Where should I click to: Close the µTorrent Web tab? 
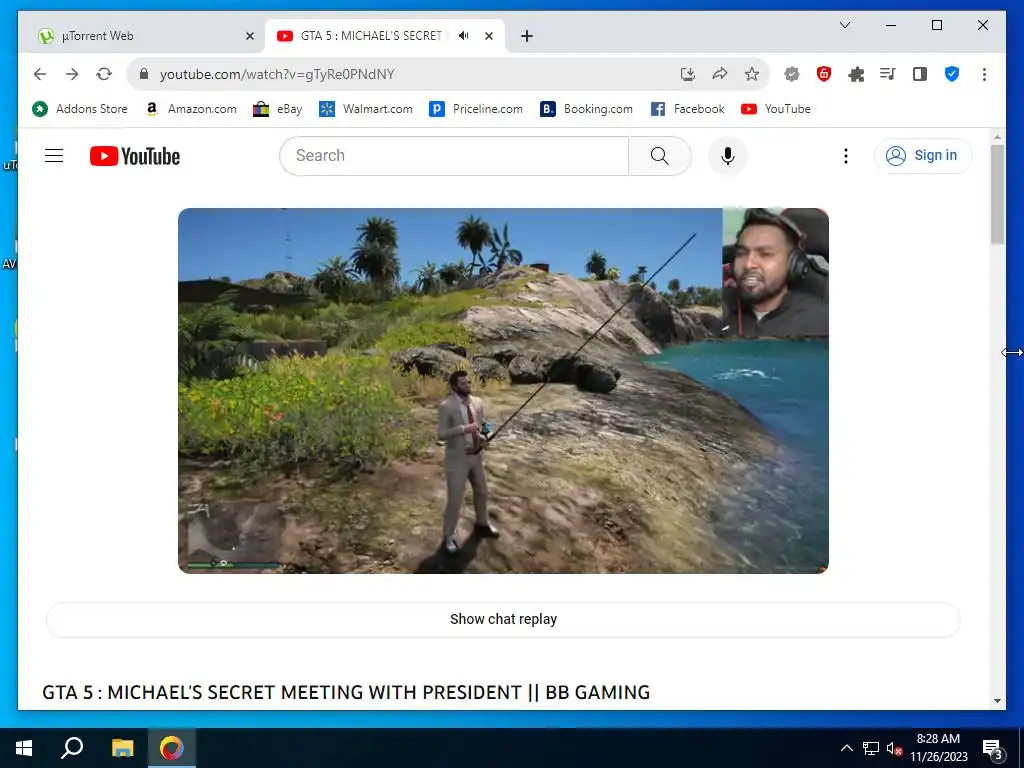249,36
